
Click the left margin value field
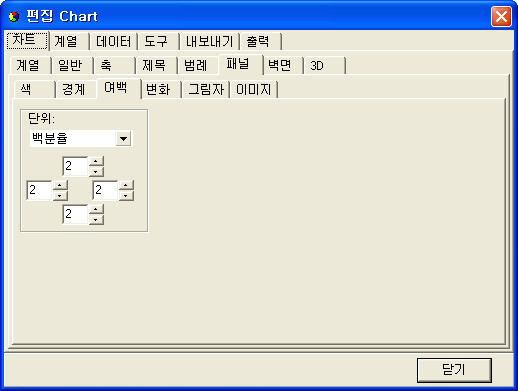point(39,190)
